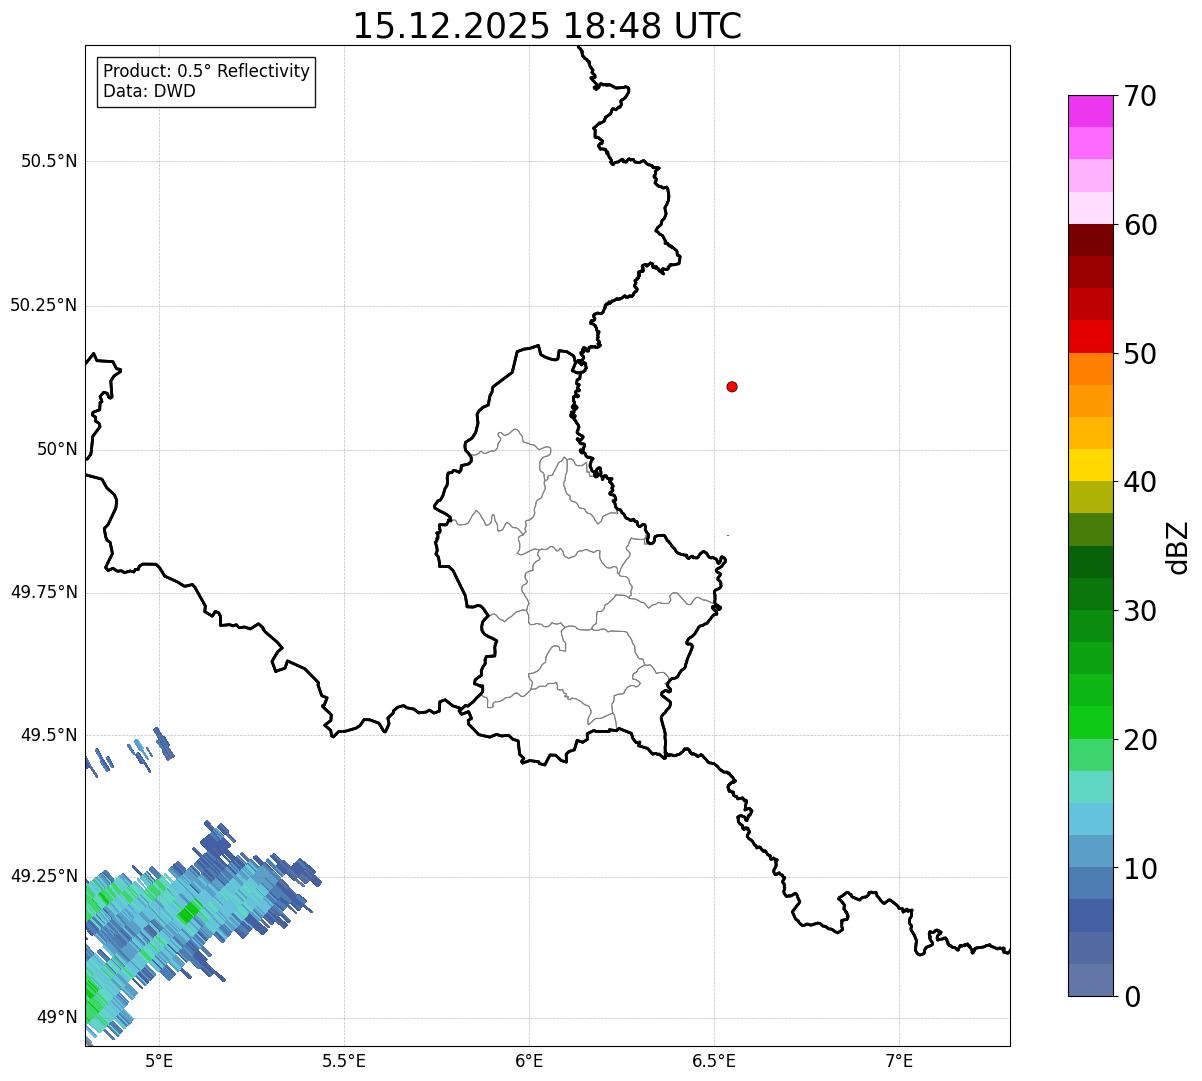This screenshot has height=1081, width=1202.
Task: Click the 60 tick on the colorbar
Action: (1141, 225)
